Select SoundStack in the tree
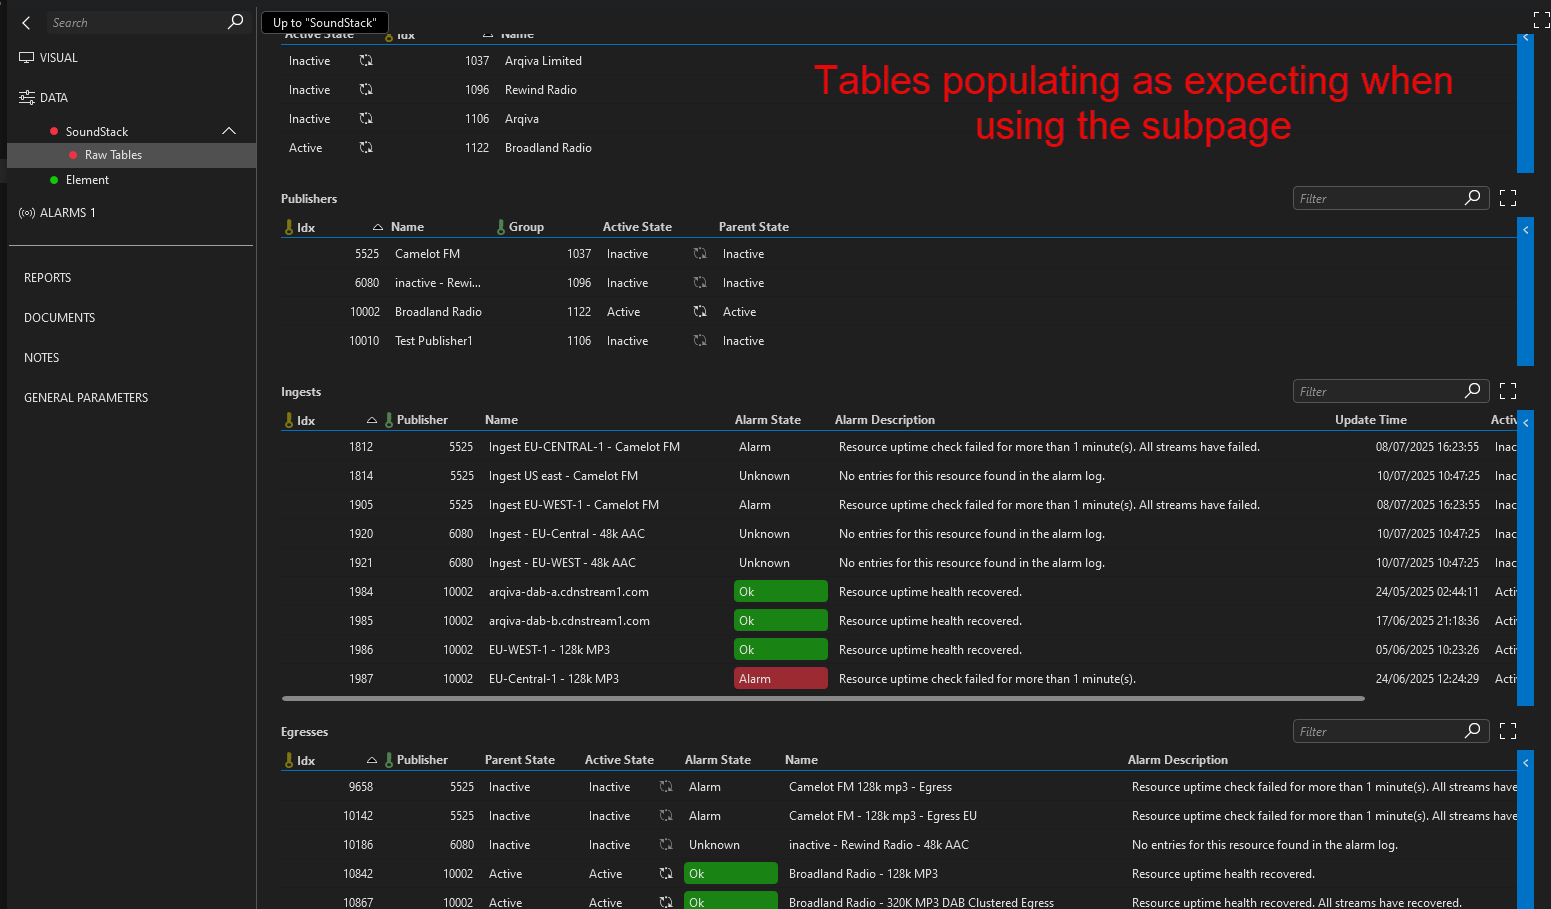The height and width of the screenshot is (909, 1551). pos(97,132)
